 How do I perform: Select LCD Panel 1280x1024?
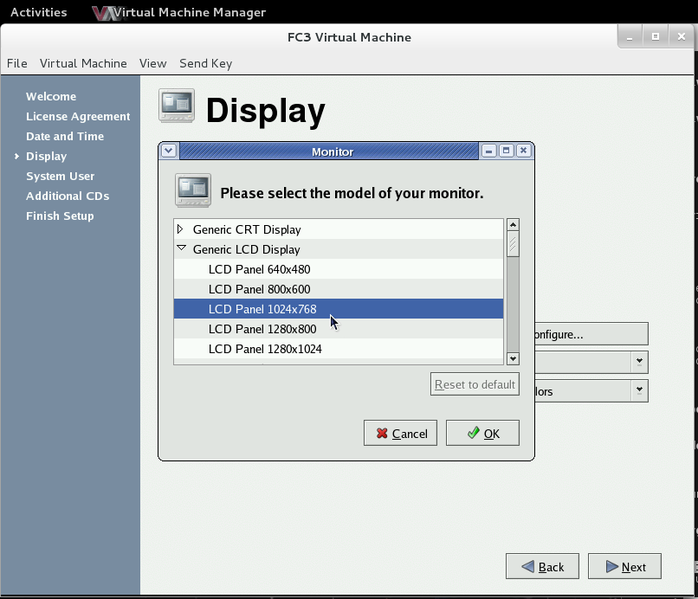(338, 349)
